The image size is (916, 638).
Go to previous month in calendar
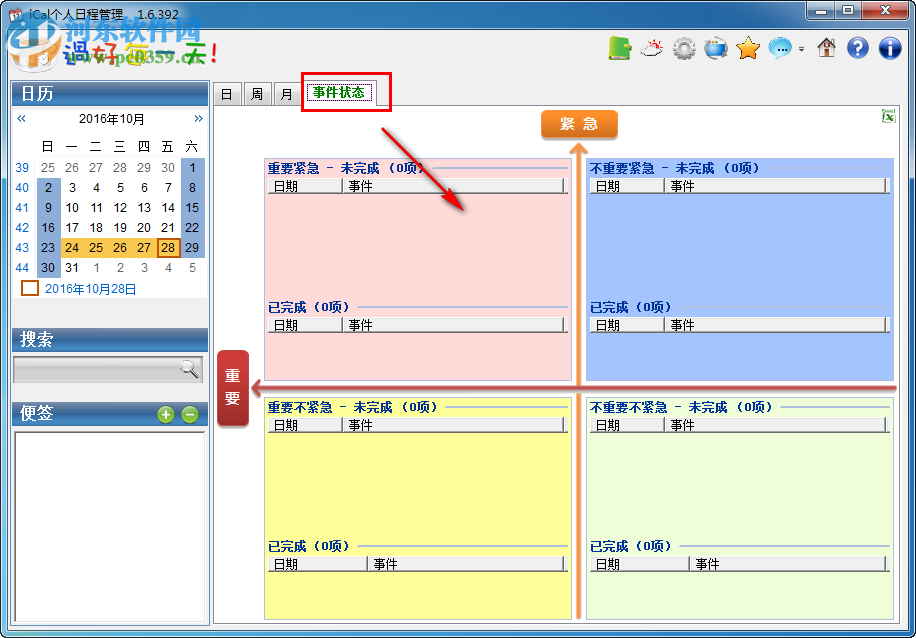[22, 119]
